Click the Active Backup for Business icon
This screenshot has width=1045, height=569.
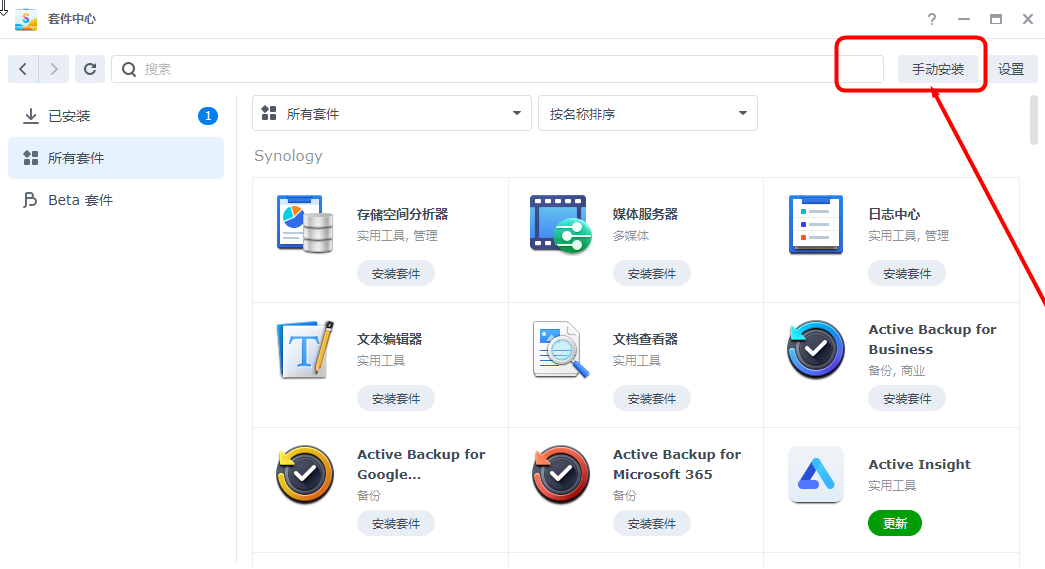click(816, 350)
